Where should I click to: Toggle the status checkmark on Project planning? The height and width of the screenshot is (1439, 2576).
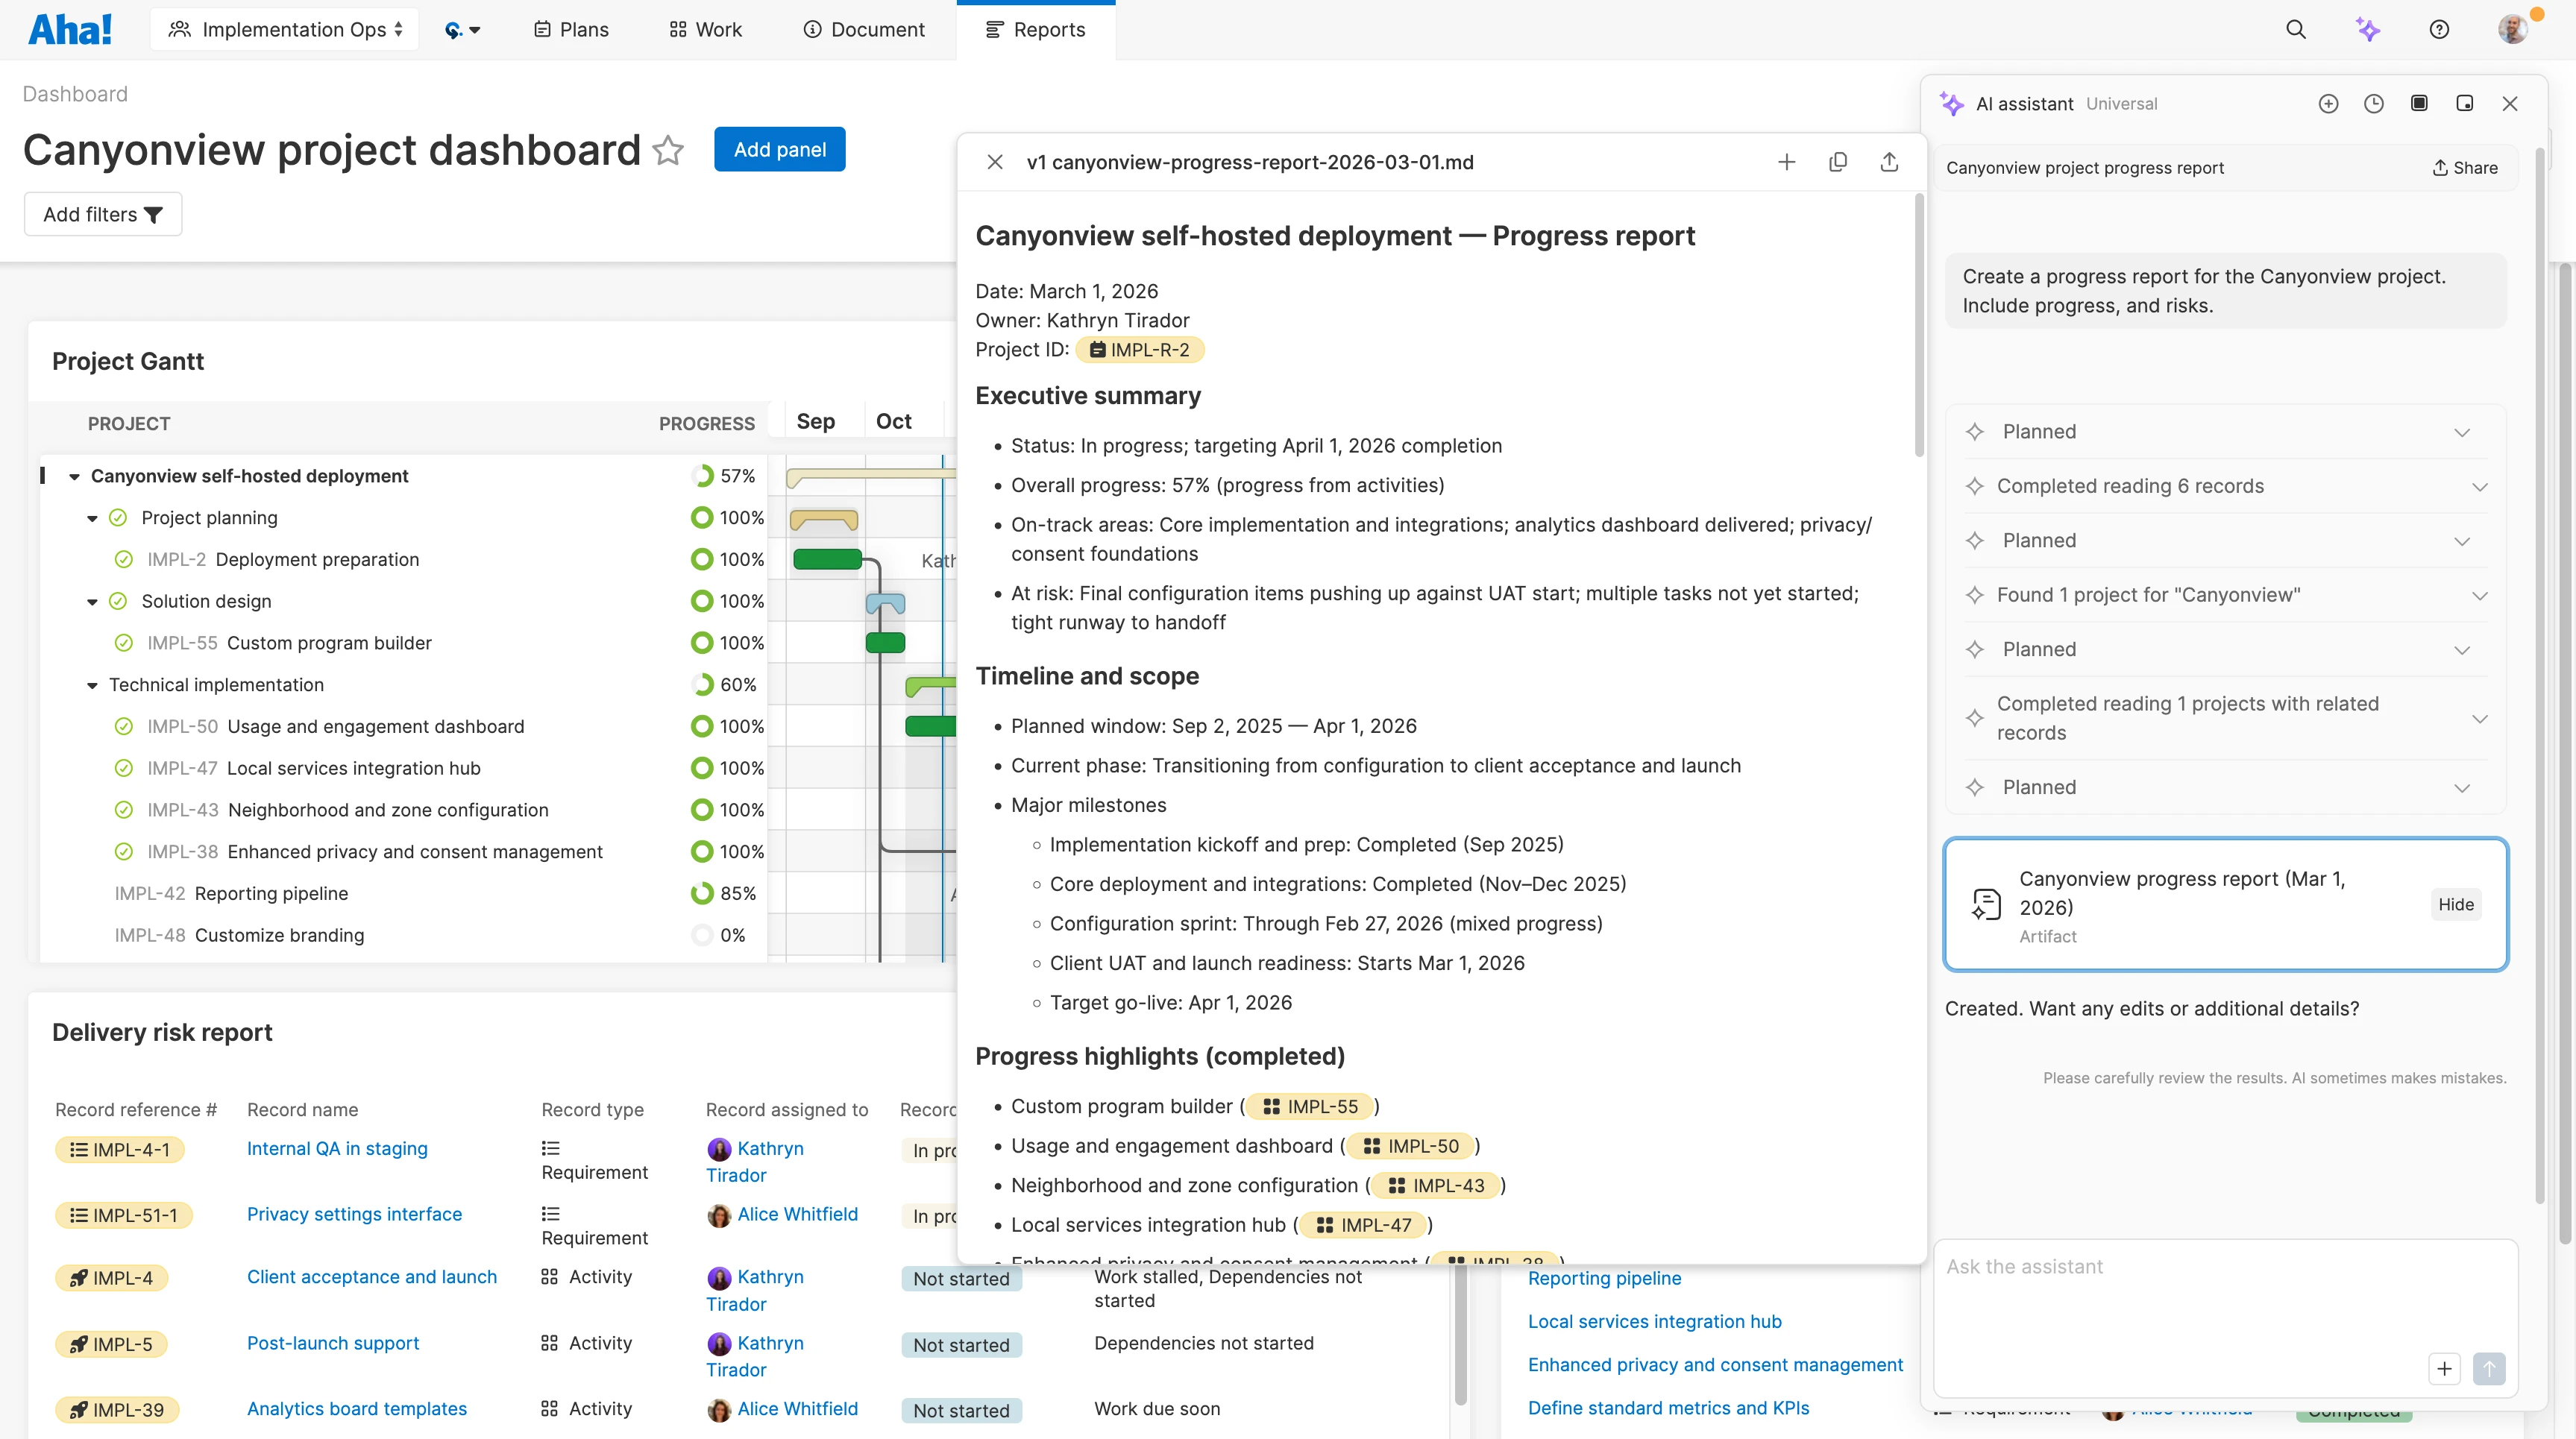117,517
